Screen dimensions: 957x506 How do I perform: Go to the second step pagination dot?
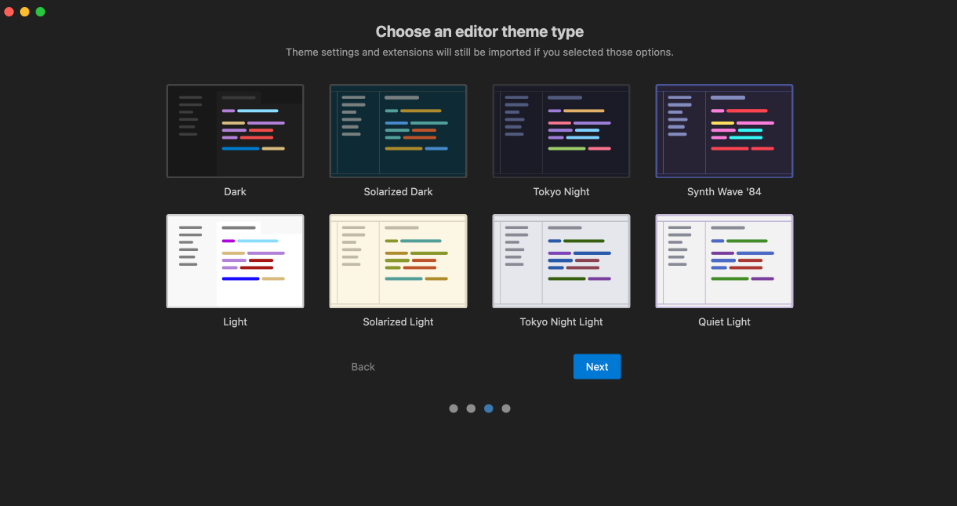[x=471, y=408]
